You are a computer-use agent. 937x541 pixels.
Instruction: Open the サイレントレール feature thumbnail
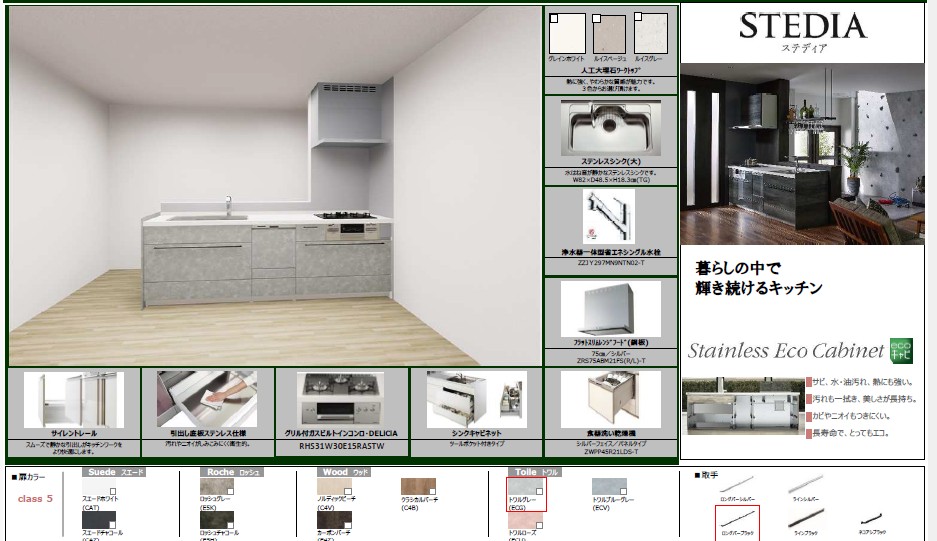point(72,398)
